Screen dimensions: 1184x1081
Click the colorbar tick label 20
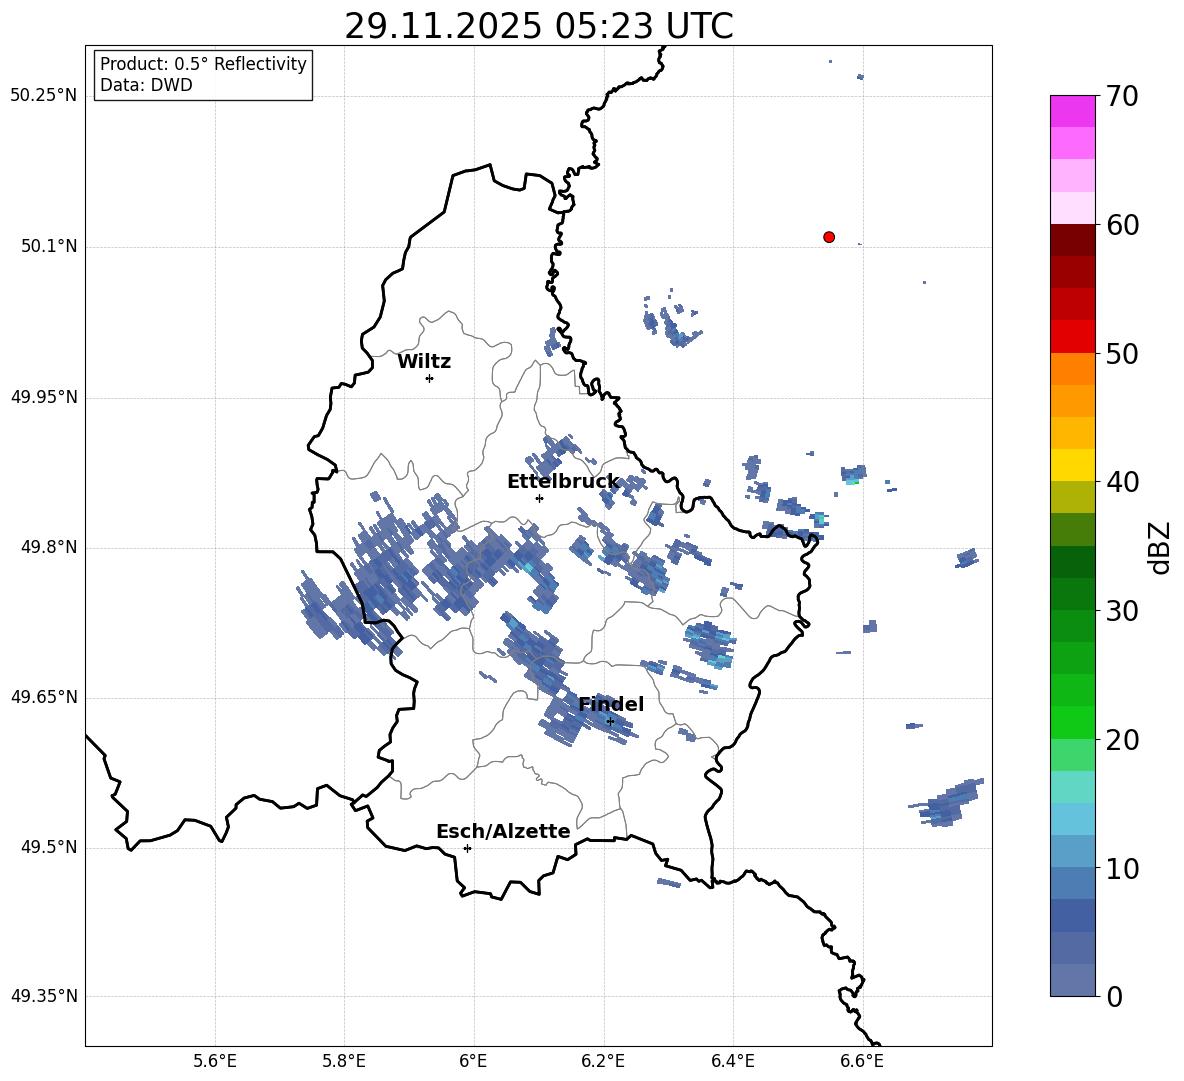tap(1122, 740)
